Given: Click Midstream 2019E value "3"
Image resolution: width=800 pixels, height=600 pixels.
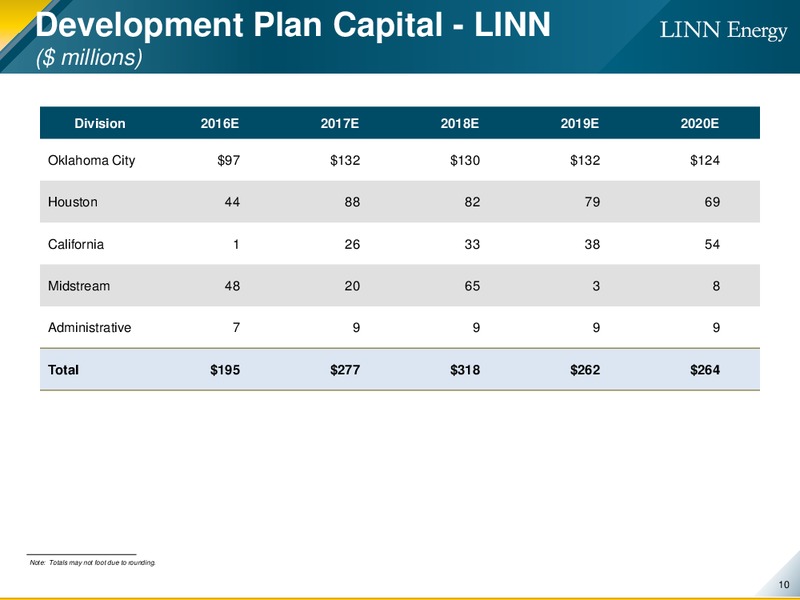Looking at the screenshot, I should (596, 286).
